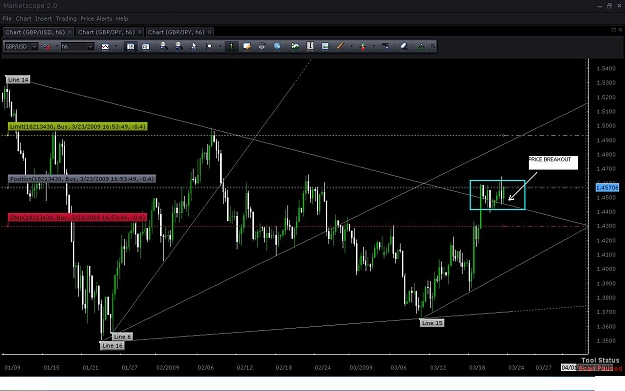Click the zoom in magnifier icon
Screen dimensions: 625x391
coord(163,46)
